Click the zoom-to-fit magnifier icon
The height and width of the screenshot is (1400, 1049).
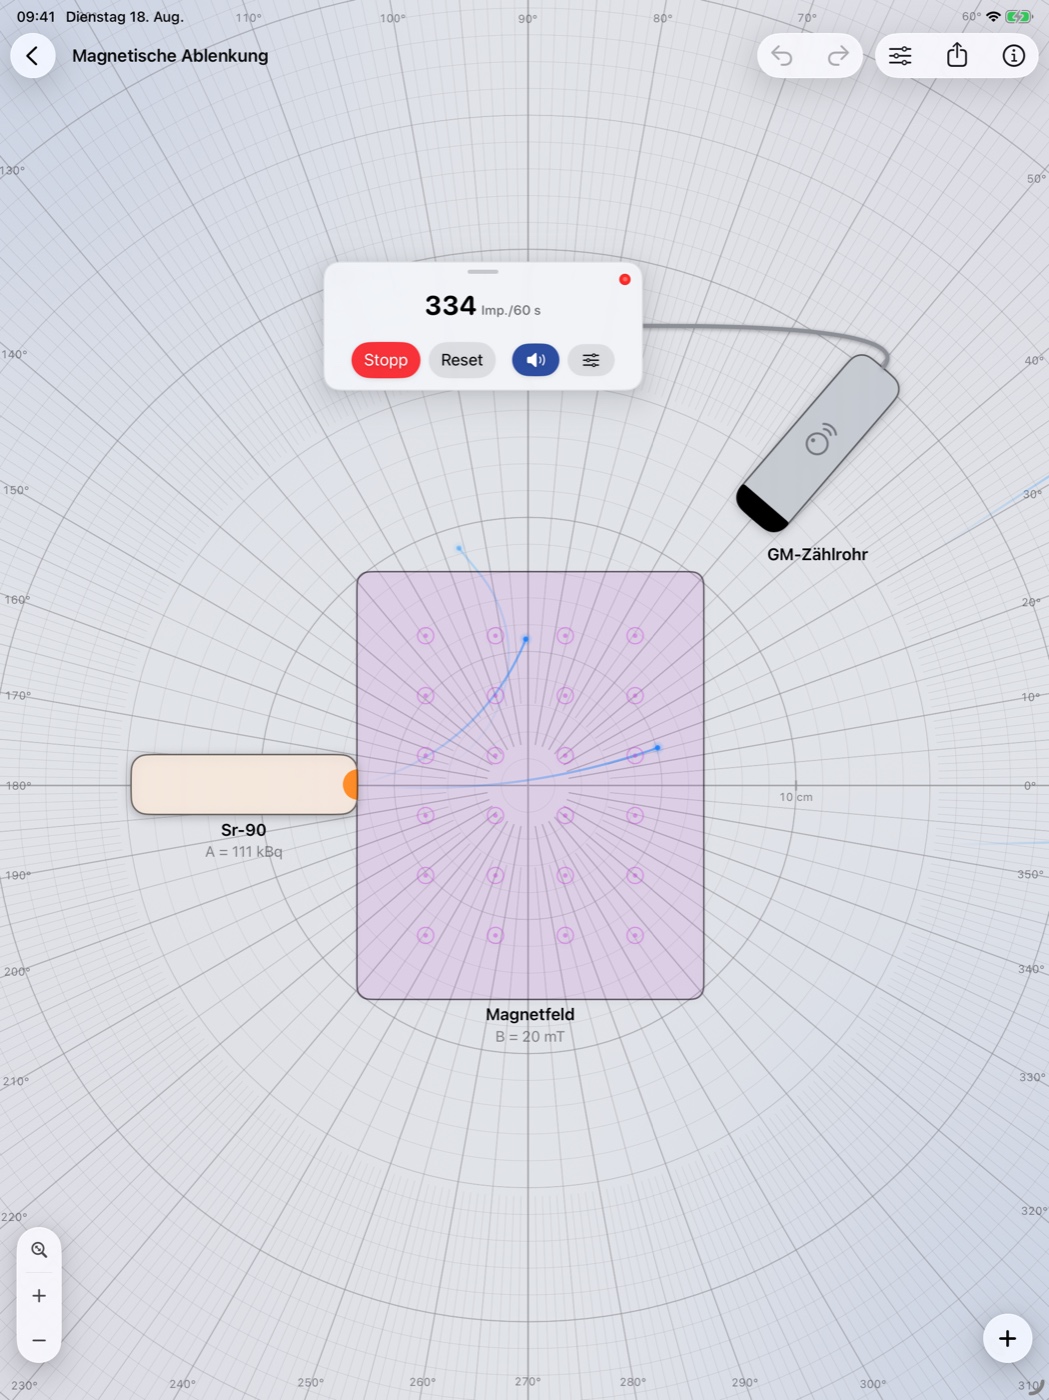tap(39, 1250)
